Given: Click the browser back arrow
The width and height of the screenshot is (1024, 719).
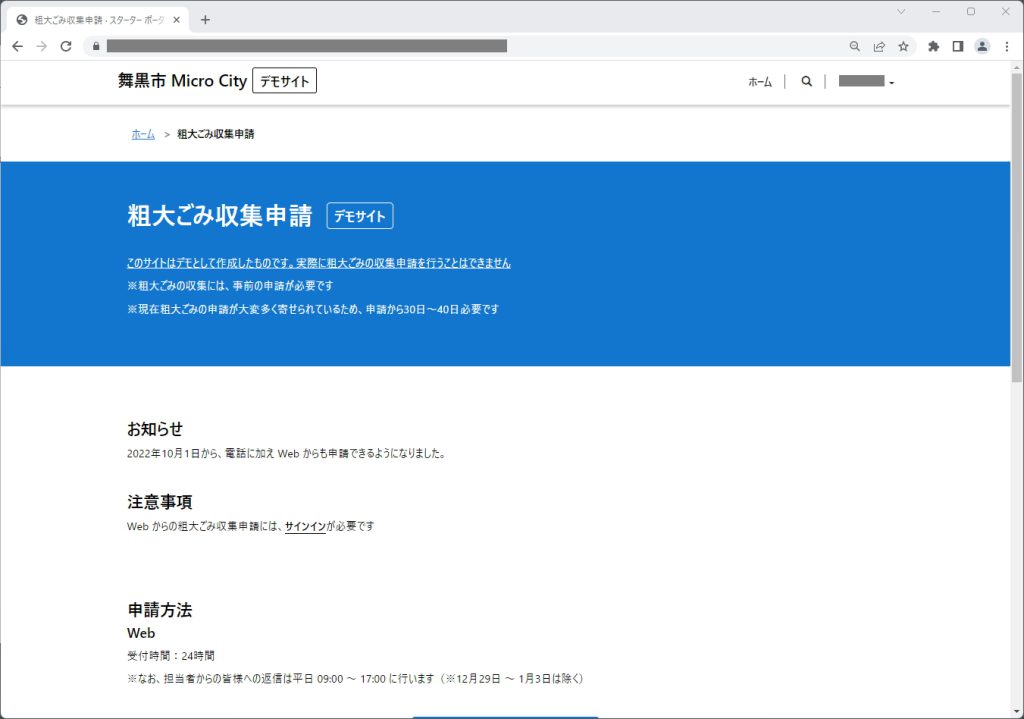Looking at the screenshot, I should point(17,46).
